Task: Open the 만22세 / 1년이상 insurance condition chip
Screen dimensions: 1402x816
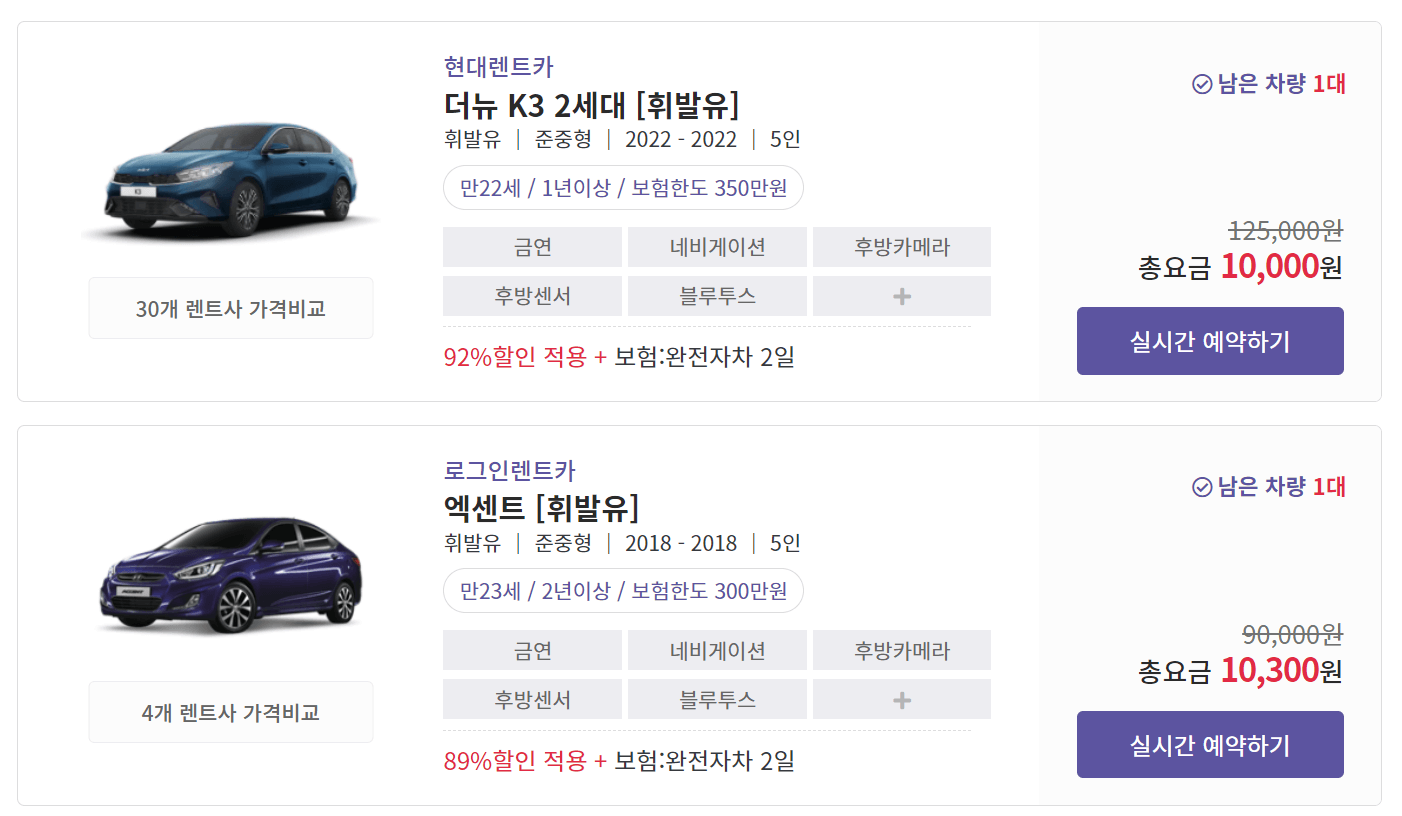Action: 623,187
